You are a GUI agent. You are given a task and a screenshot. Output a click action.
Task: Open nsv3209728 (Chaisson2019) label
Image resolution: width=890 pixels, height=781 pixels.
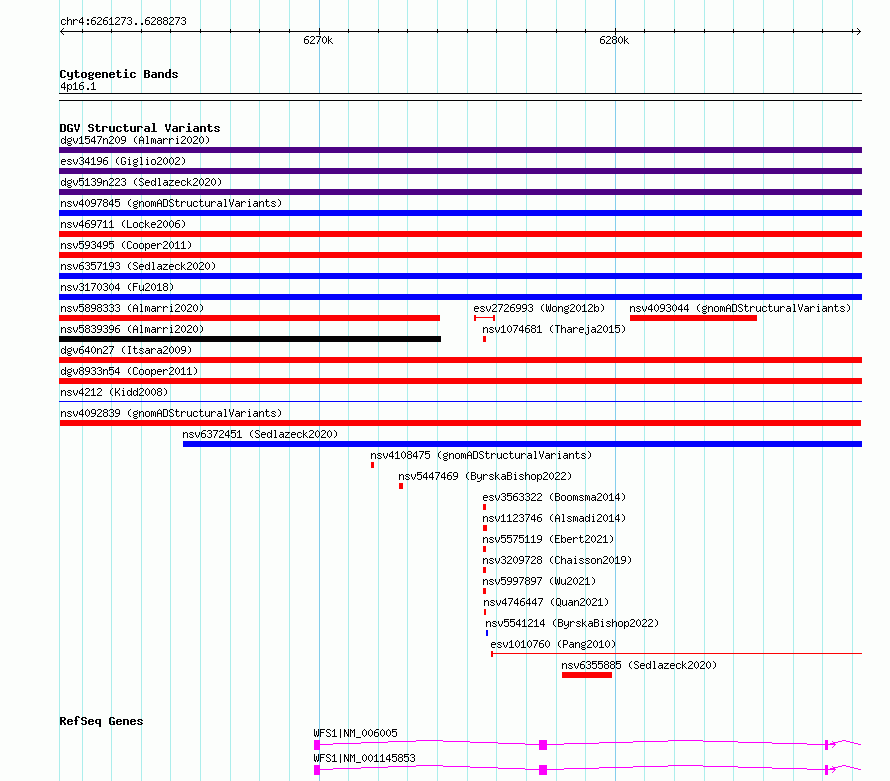(x=557, y=560)
